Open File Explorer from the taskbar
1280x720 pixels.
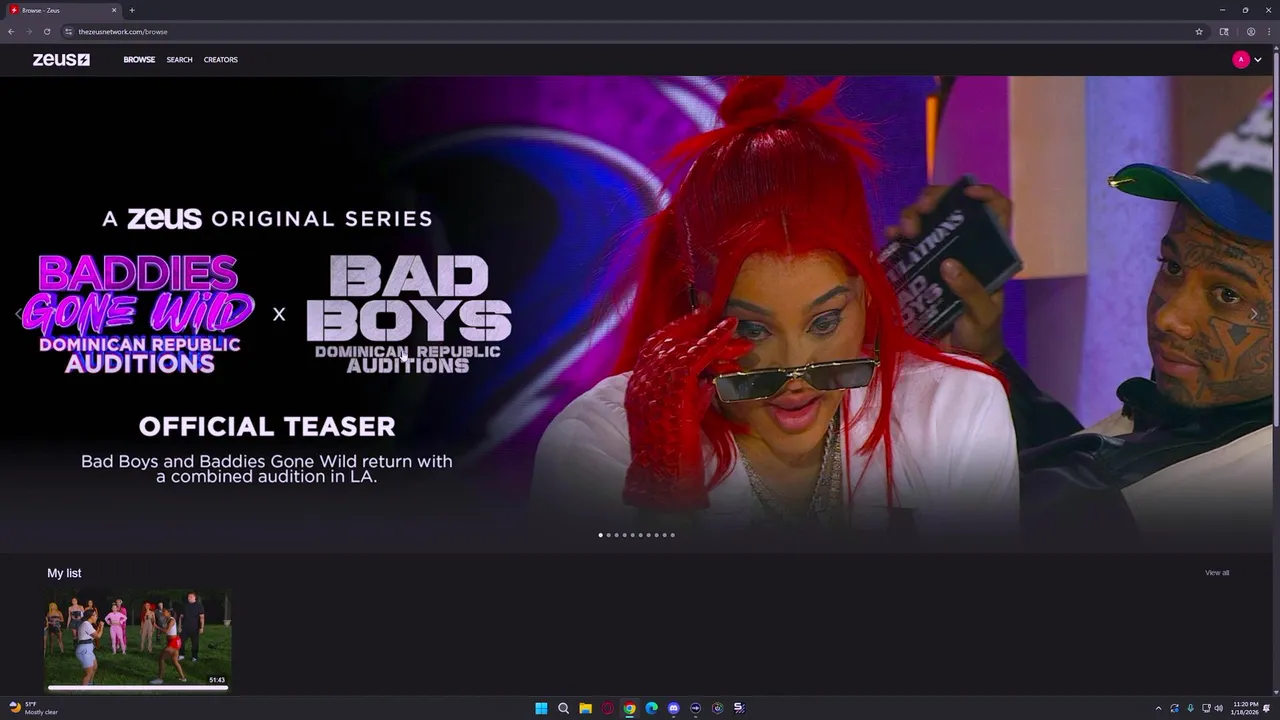click(x=585, y=708)
